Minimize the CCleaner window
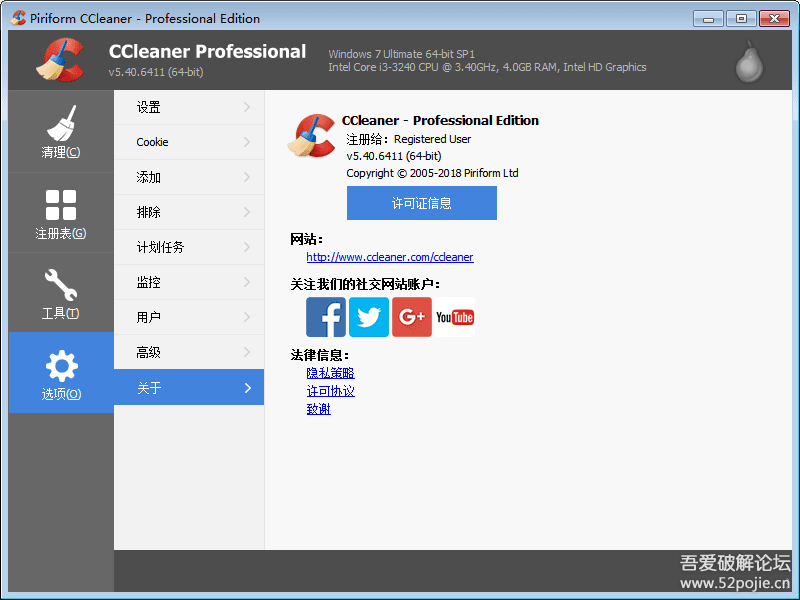The height and width of the screenshot is (600, 800). tap(708, 19)
